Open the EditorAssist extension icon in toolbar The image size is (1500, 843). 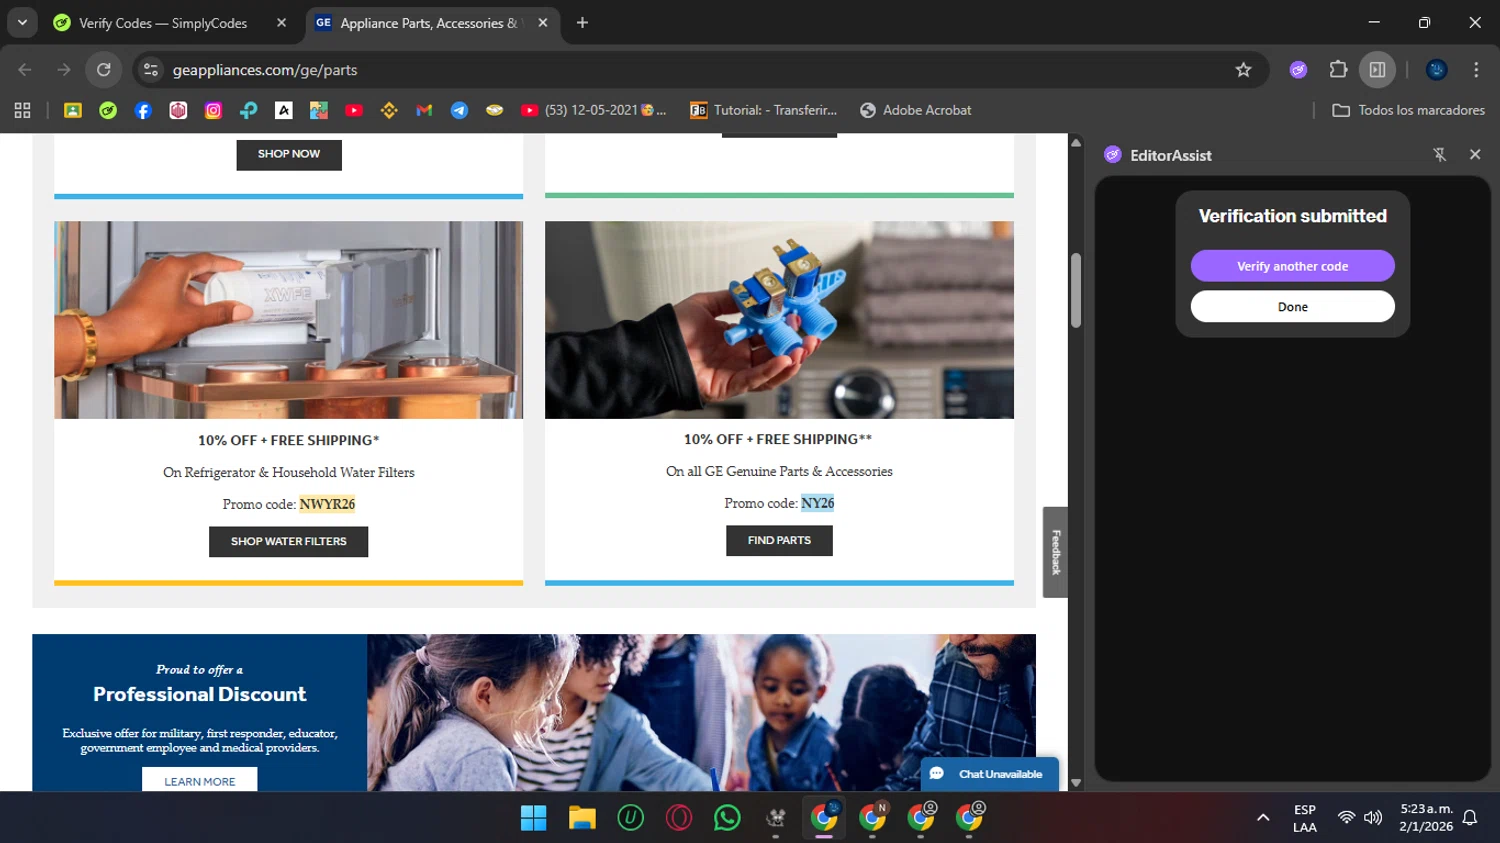1298,70
